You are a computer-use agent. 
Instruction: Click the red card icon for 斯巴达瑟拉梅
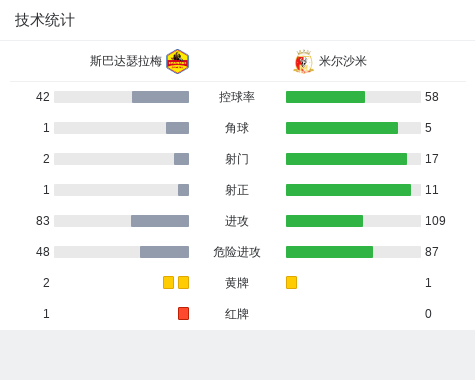coord(183,314)
